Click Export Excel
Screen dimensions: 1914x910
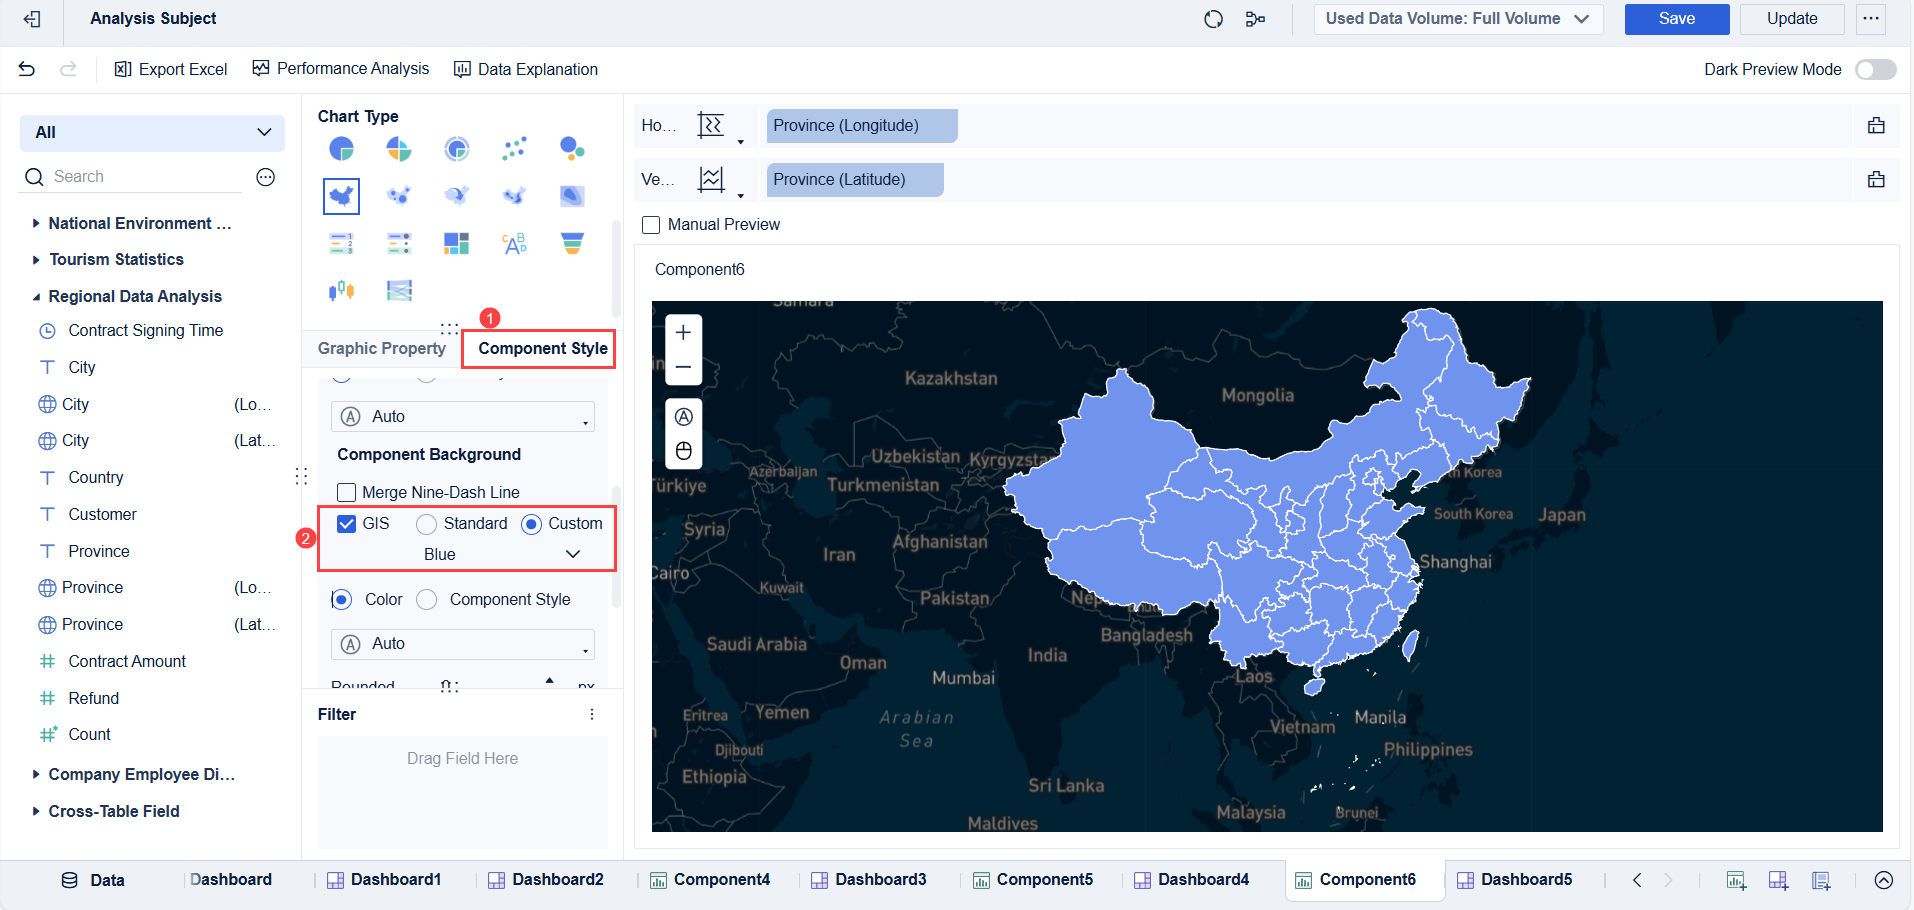click(171, 69)
